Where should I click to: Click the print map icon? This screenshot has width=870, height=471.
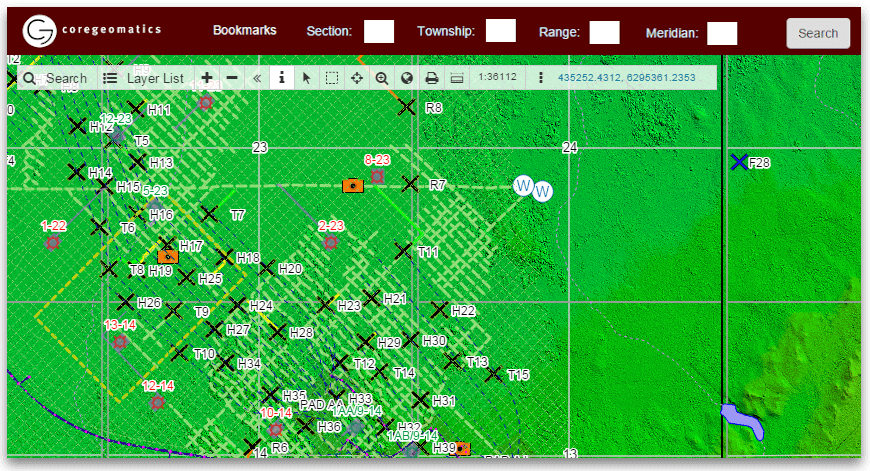click(x=432, y=78)
